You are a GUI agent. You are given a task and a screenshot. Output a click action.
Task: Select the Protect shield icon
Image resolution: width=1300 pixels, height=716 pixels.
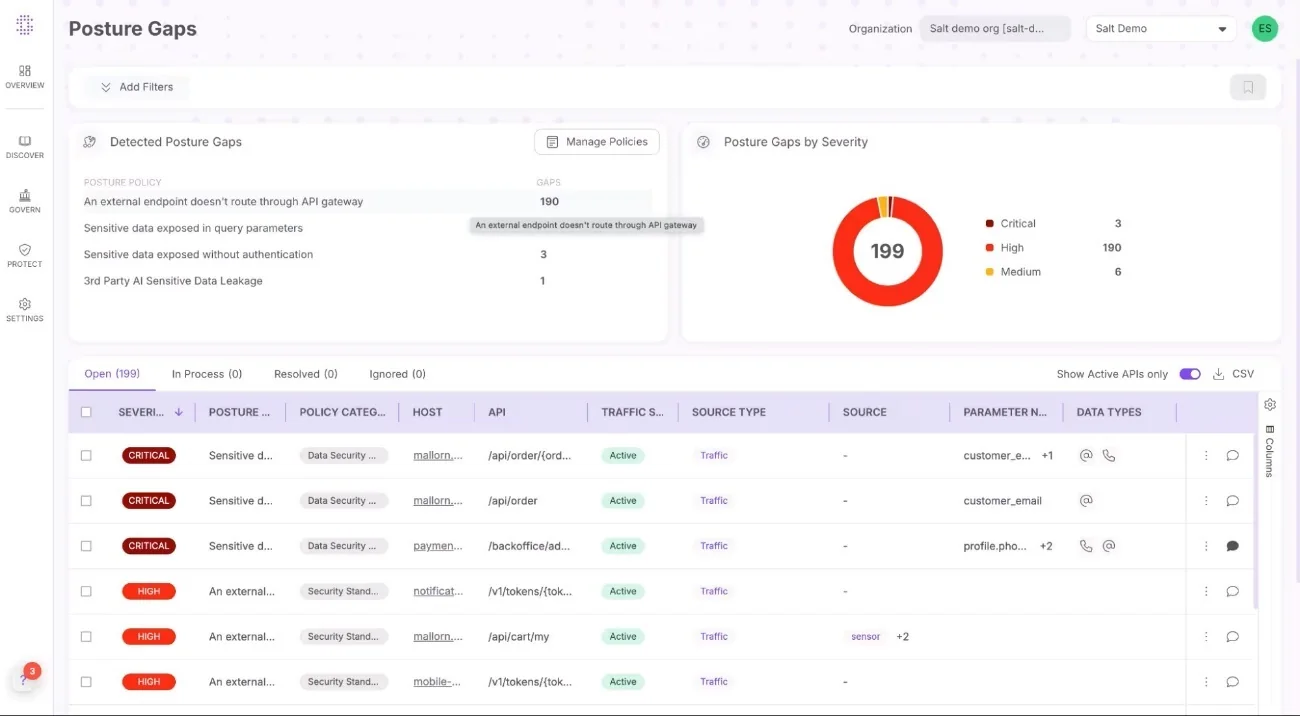25,255
